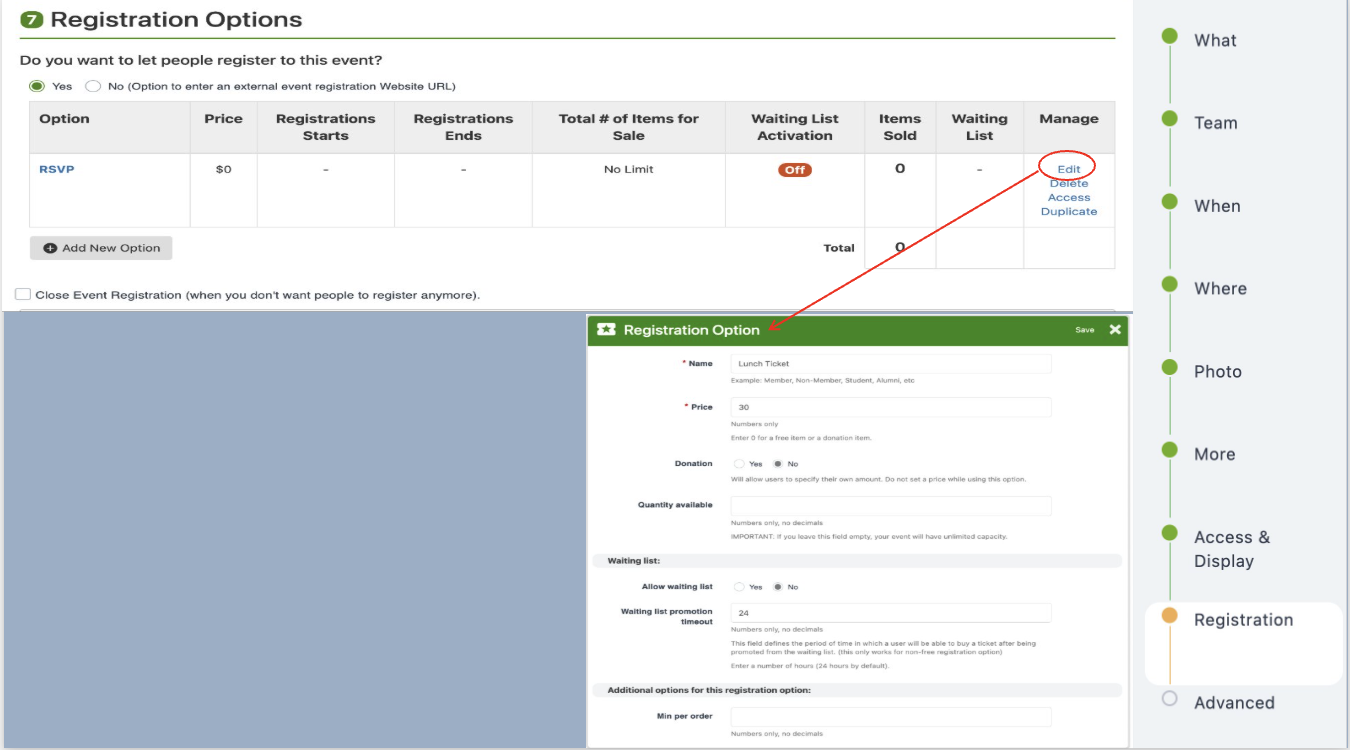Delete the RSVP registration option
The width and height of the screenshot is (1350, 750).
[1068, 182]
